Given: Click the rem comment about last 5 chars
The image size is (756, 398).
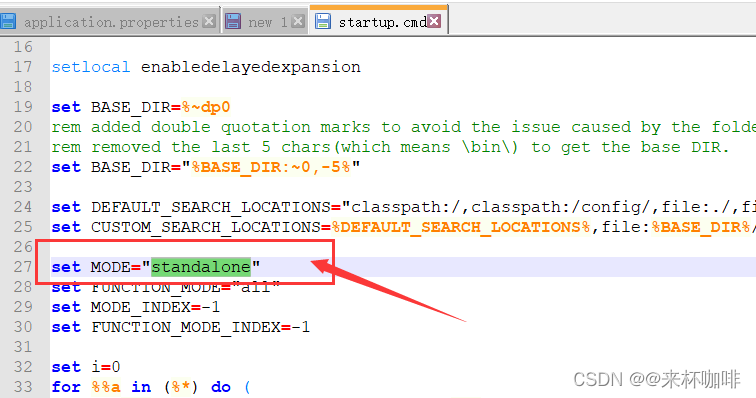Looking at the screenshot, I should point(391,147).
